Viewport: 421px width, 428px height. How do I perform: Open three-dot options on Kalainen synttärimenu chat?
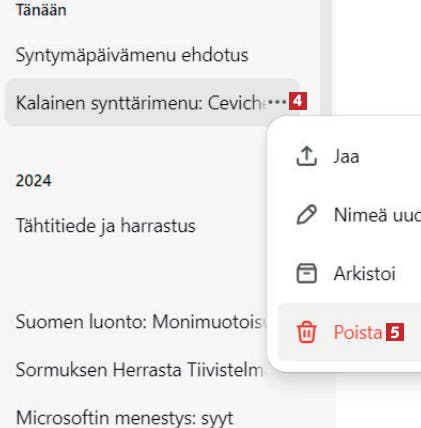pos(277,102)
